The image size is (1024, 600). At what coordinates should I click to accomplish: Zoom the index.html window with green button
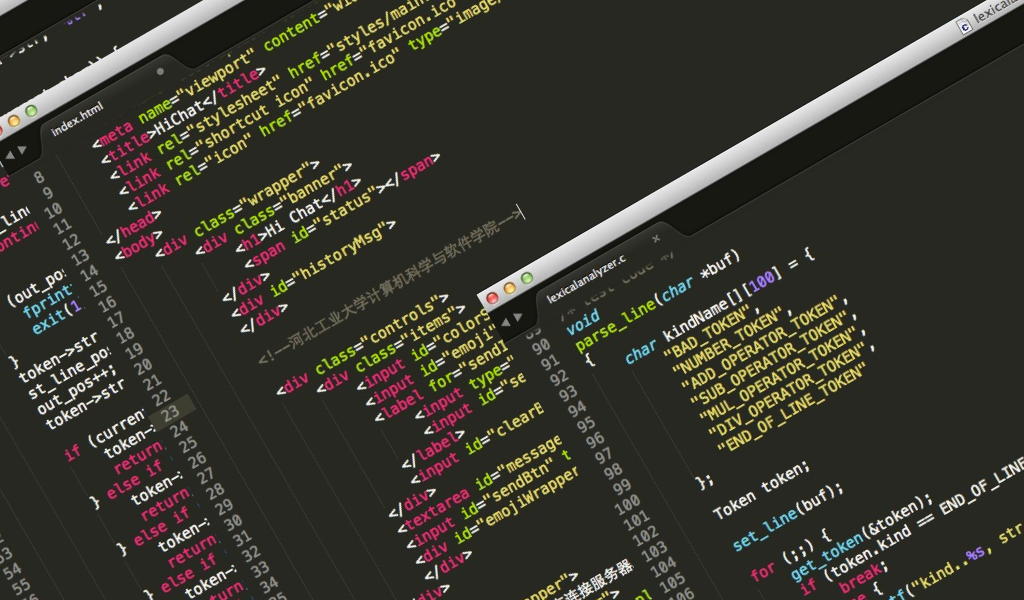click(31, 111)
